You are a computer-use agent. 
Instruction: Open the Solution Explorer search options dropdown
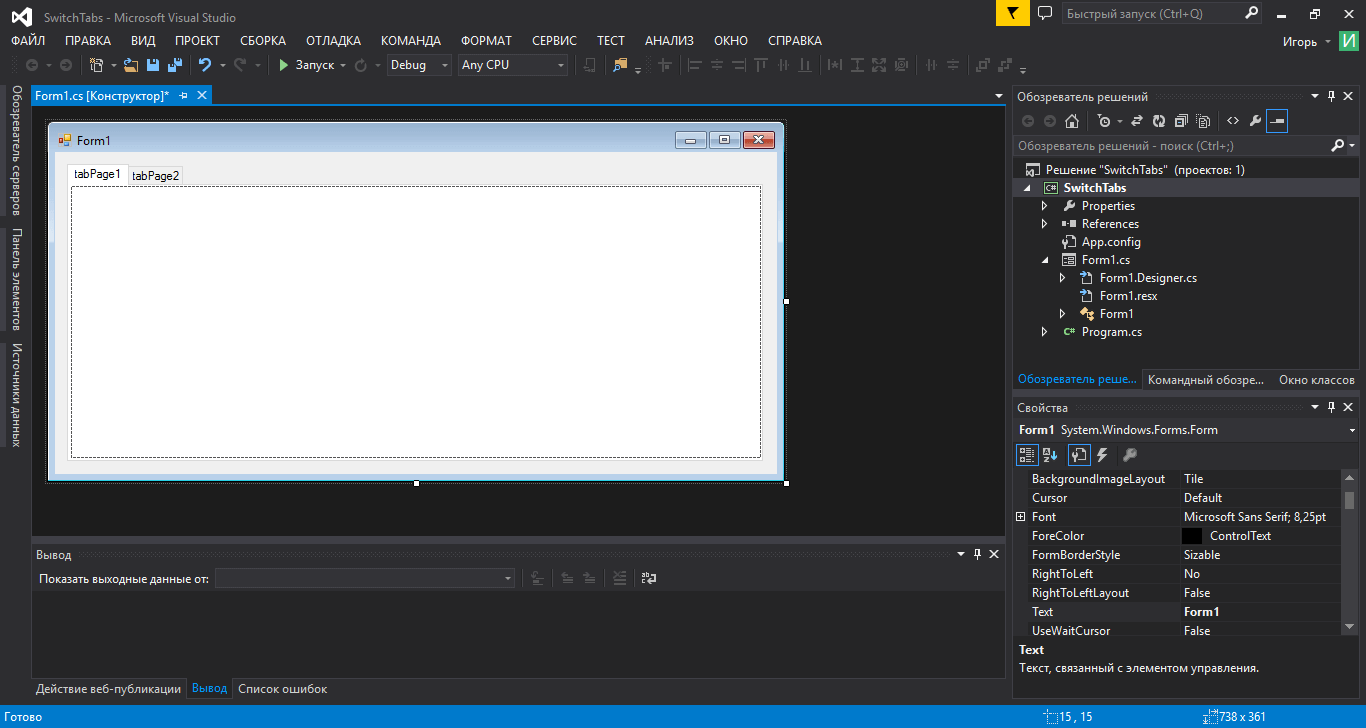(x=1353, y=146)
